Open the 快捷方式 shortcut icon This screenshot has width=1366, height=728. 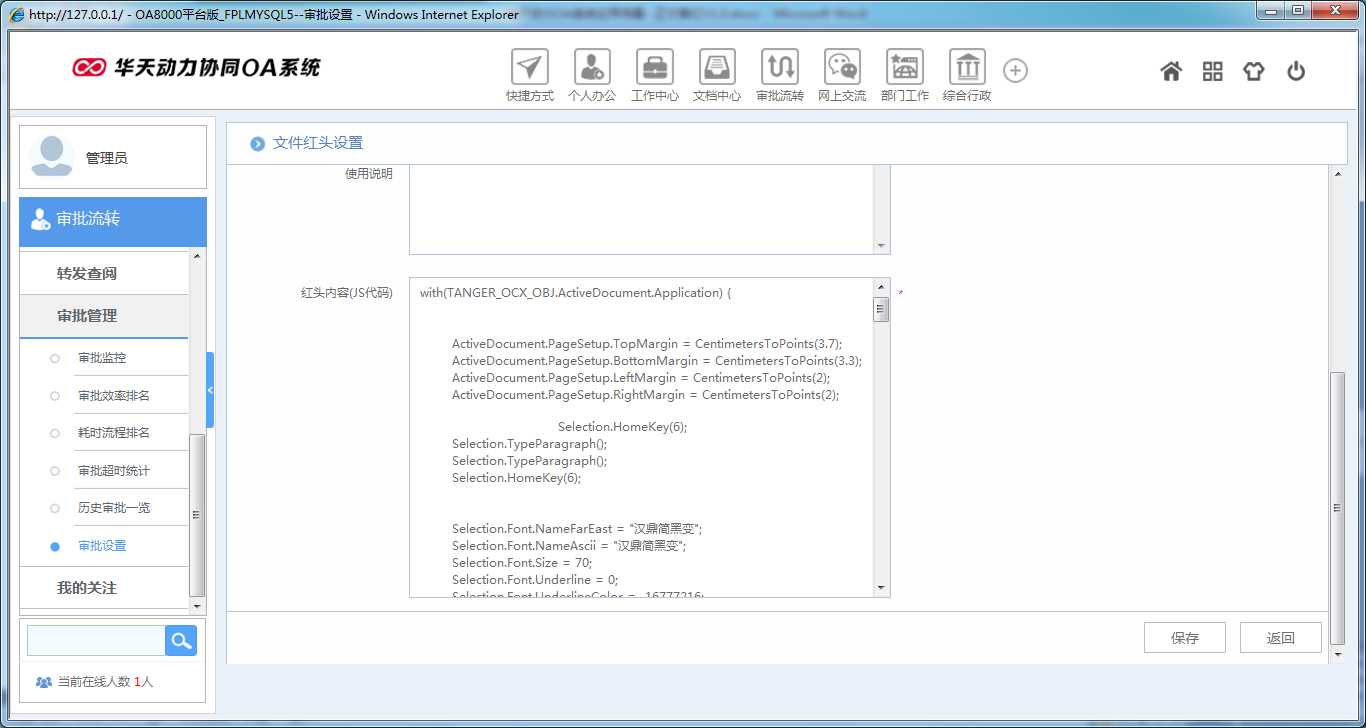529,68
